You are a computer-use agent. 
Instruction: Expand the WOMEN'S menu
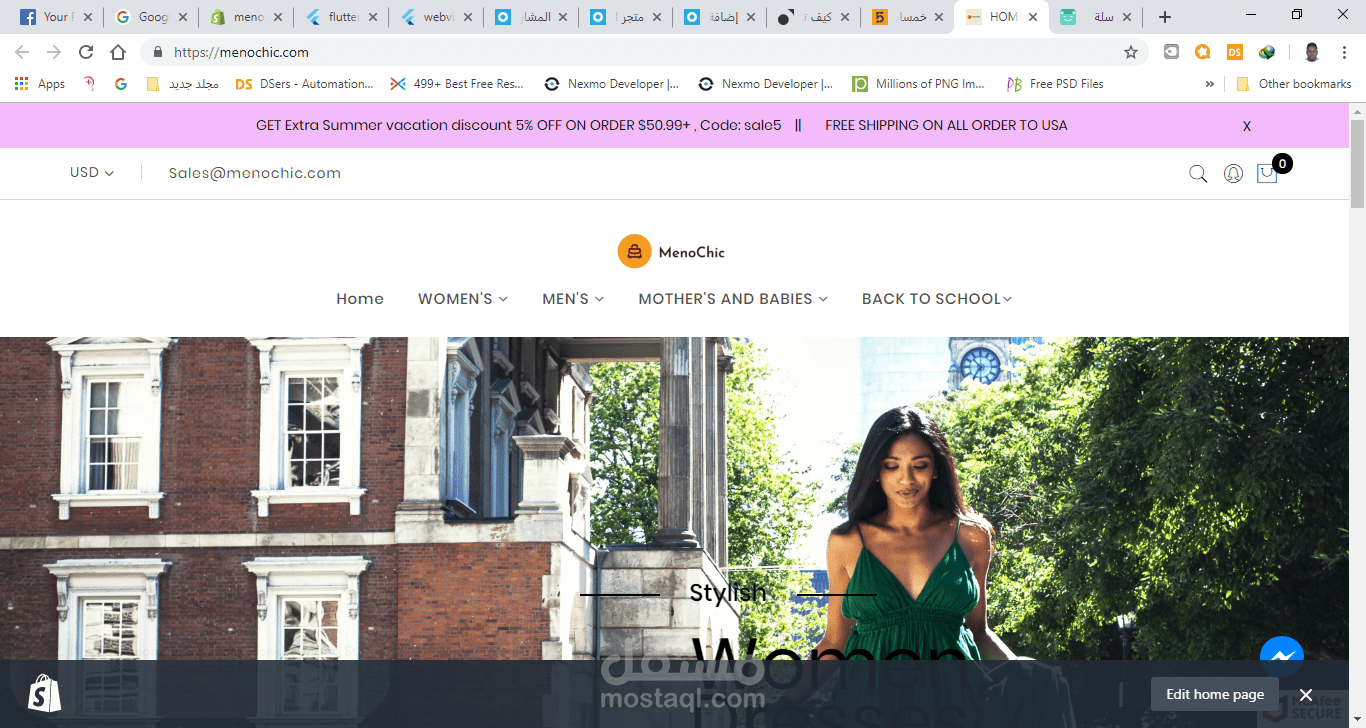pos(463,299)
